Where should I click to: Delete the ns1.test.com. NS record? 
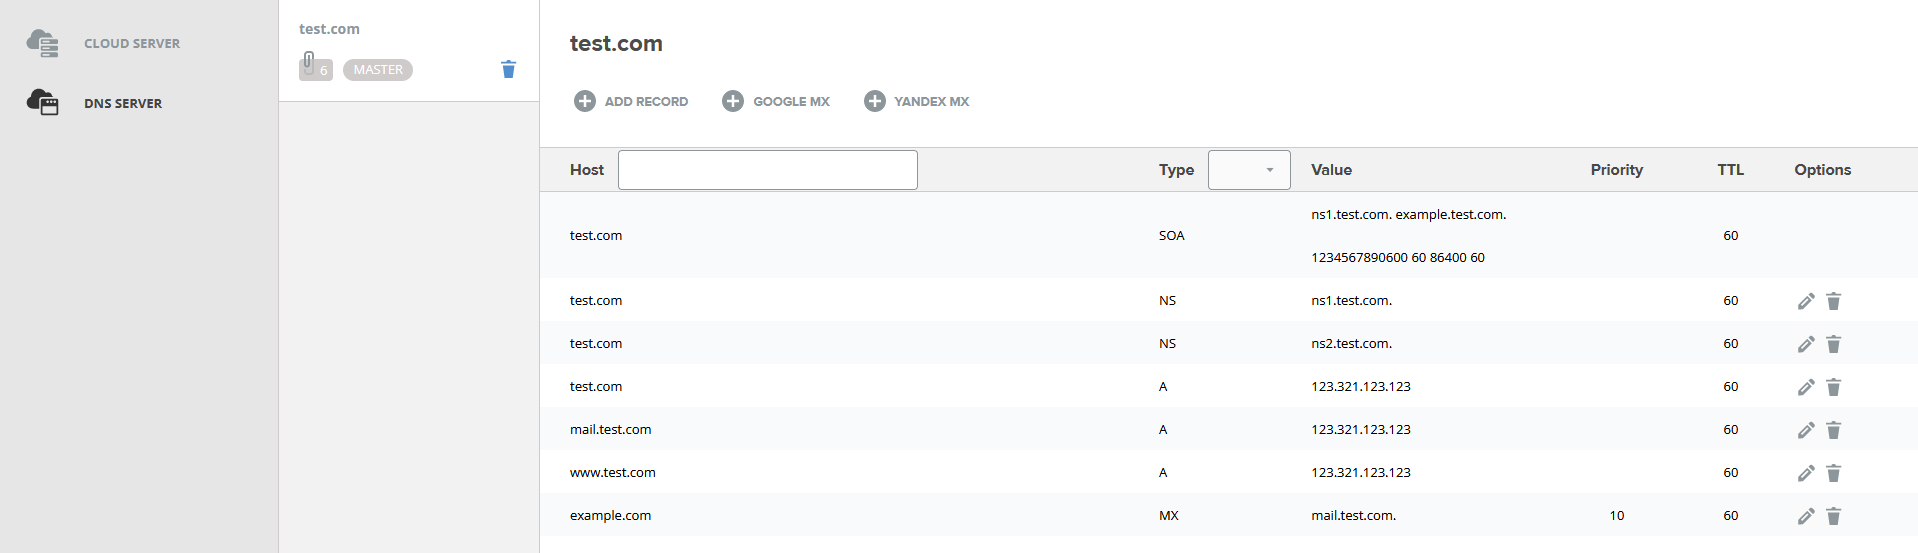1833,301
